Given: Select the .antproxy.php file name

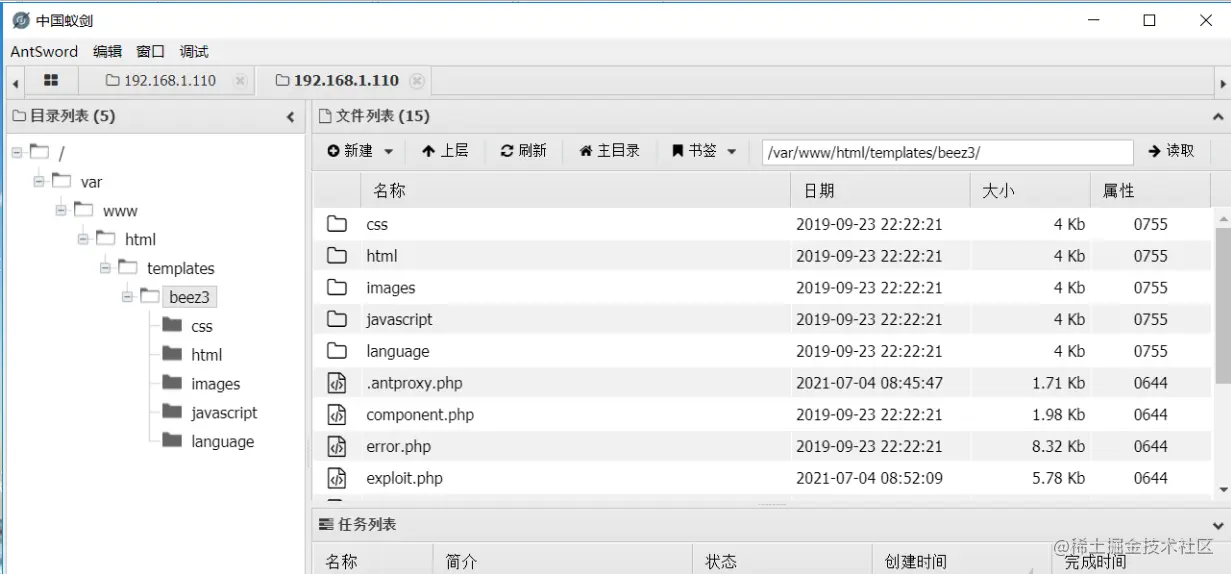Looking at the screenshot, I should click(414, 383).
